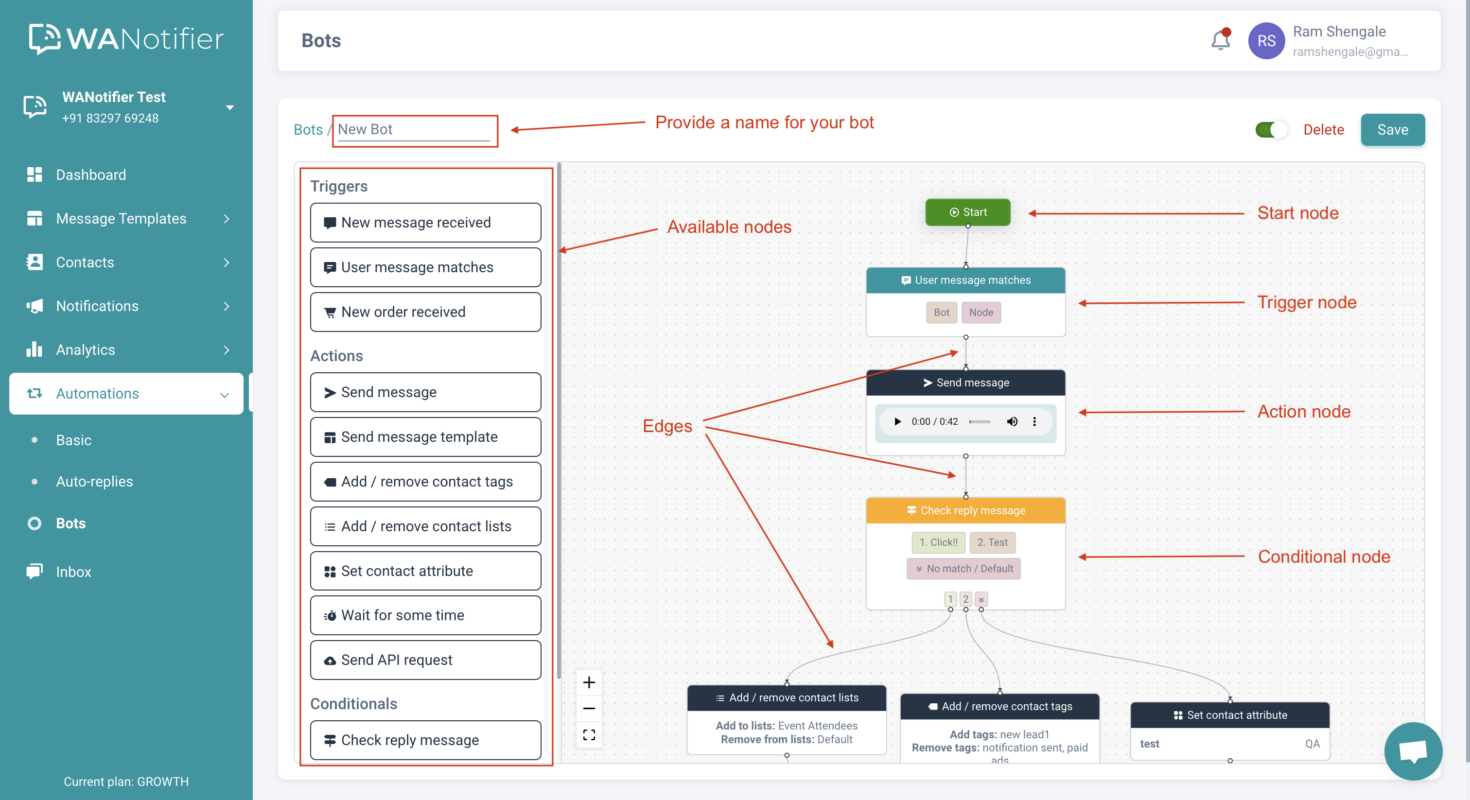
Task: Collapse the Automations sidebar section
Action: point(97,393)
